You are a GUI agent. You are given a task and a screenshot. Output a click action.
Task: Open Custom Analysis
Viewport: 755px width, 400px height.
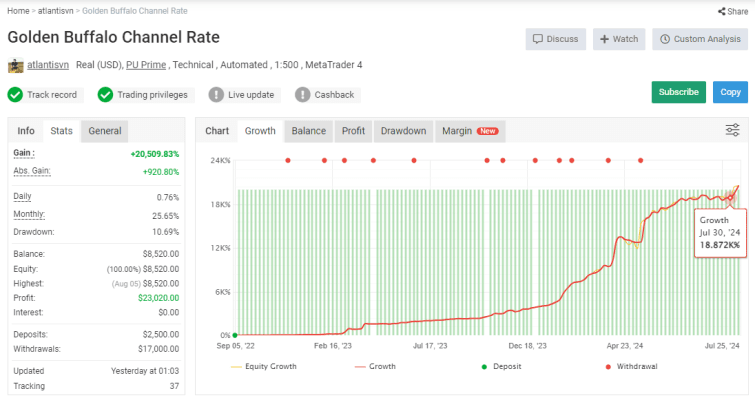(697, 39)
